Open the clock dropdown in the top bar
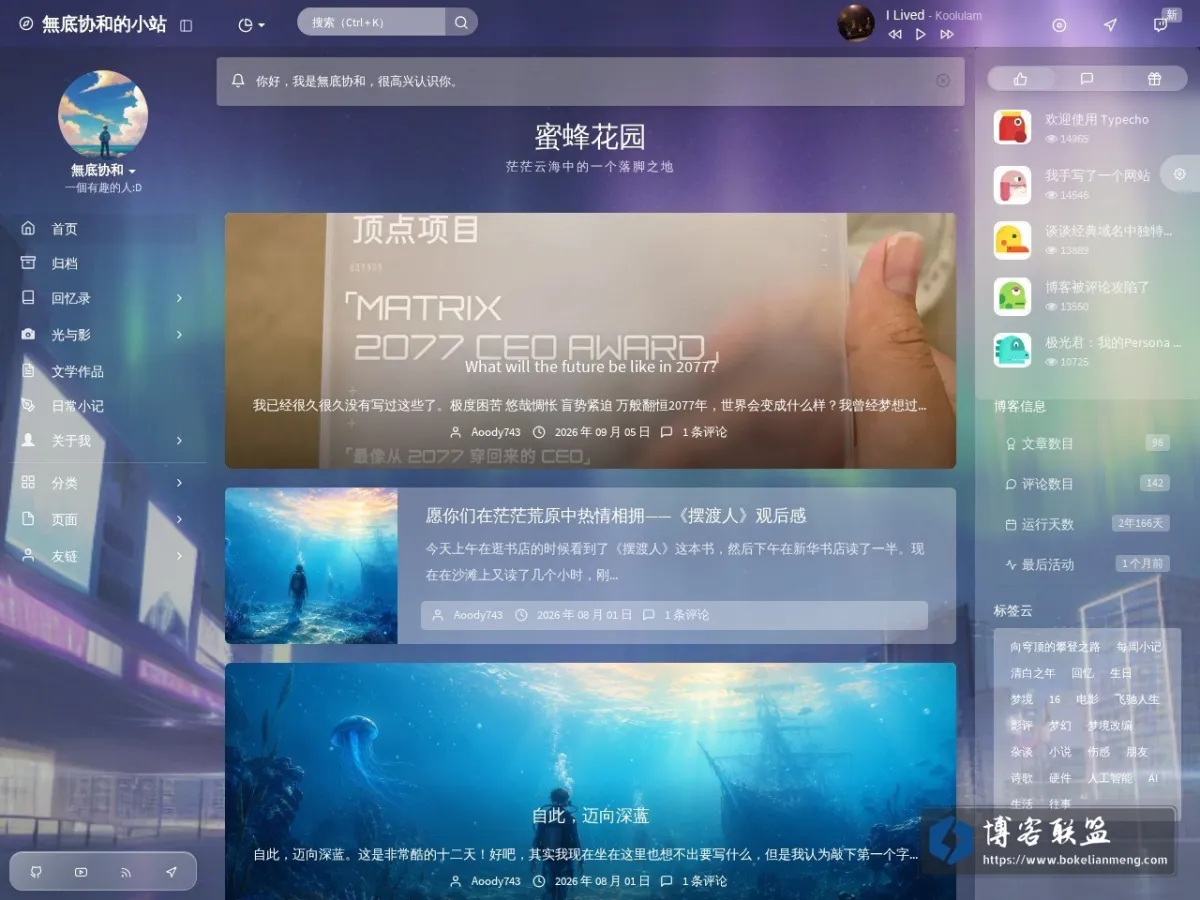Viewport: 1200px width, 900px height. tap(251, 25)
